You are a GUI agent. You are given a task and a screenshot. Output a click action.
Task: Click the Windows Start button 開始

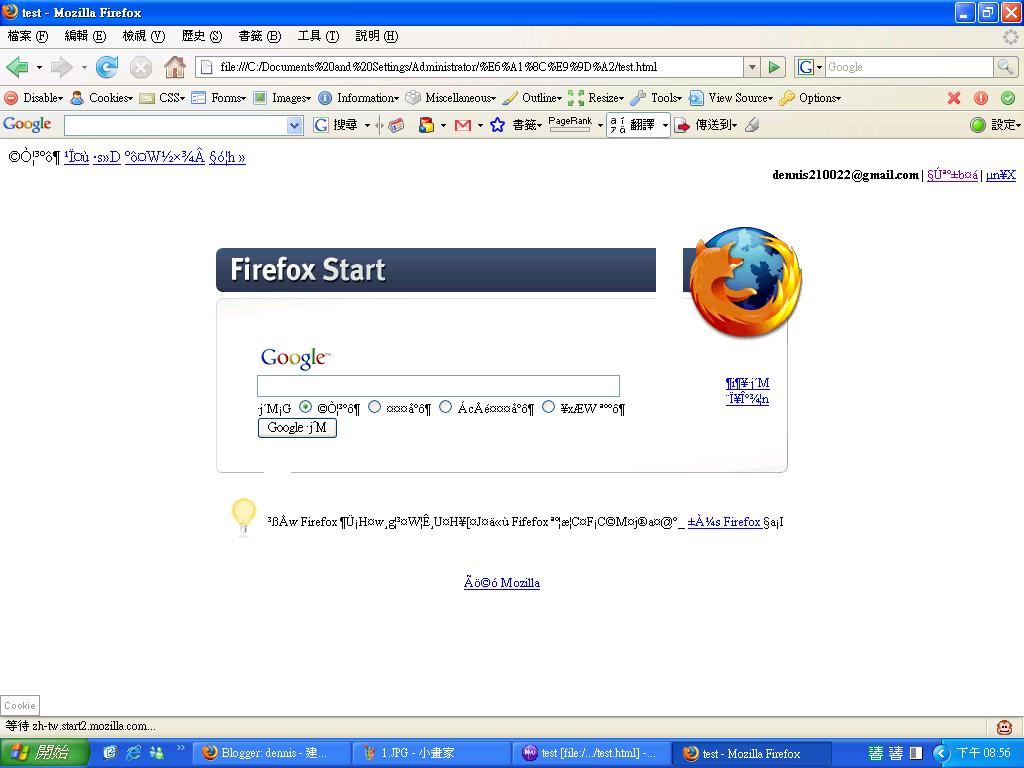click(44, 752)
